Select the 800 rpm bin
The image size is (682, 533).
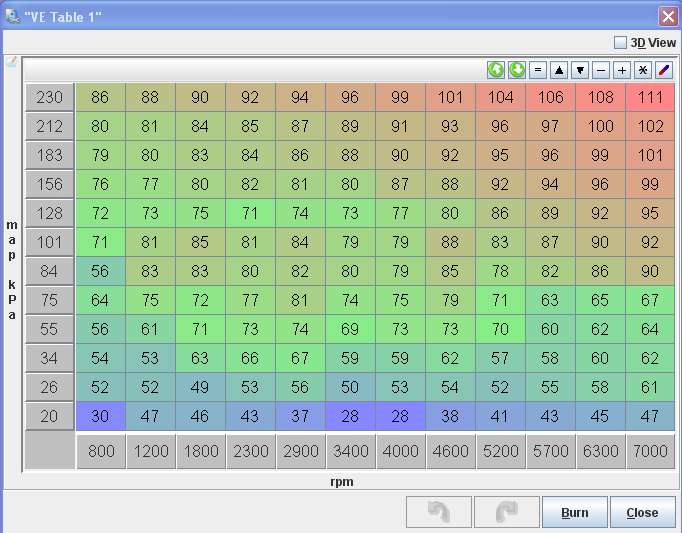pos(101,451)
